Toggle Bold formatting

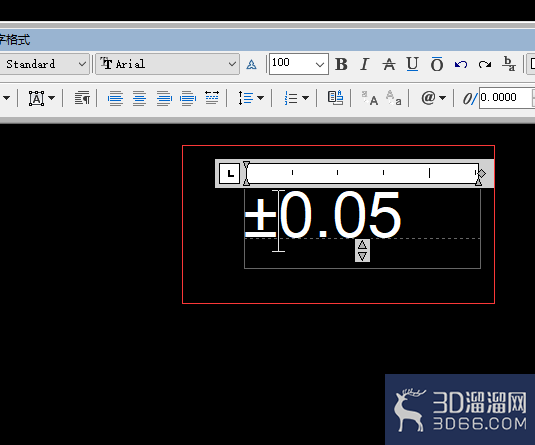341,64
